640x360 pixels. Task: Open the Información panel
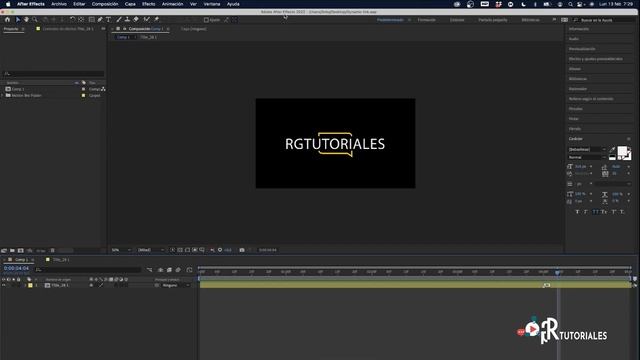click(x=579, y=29)
